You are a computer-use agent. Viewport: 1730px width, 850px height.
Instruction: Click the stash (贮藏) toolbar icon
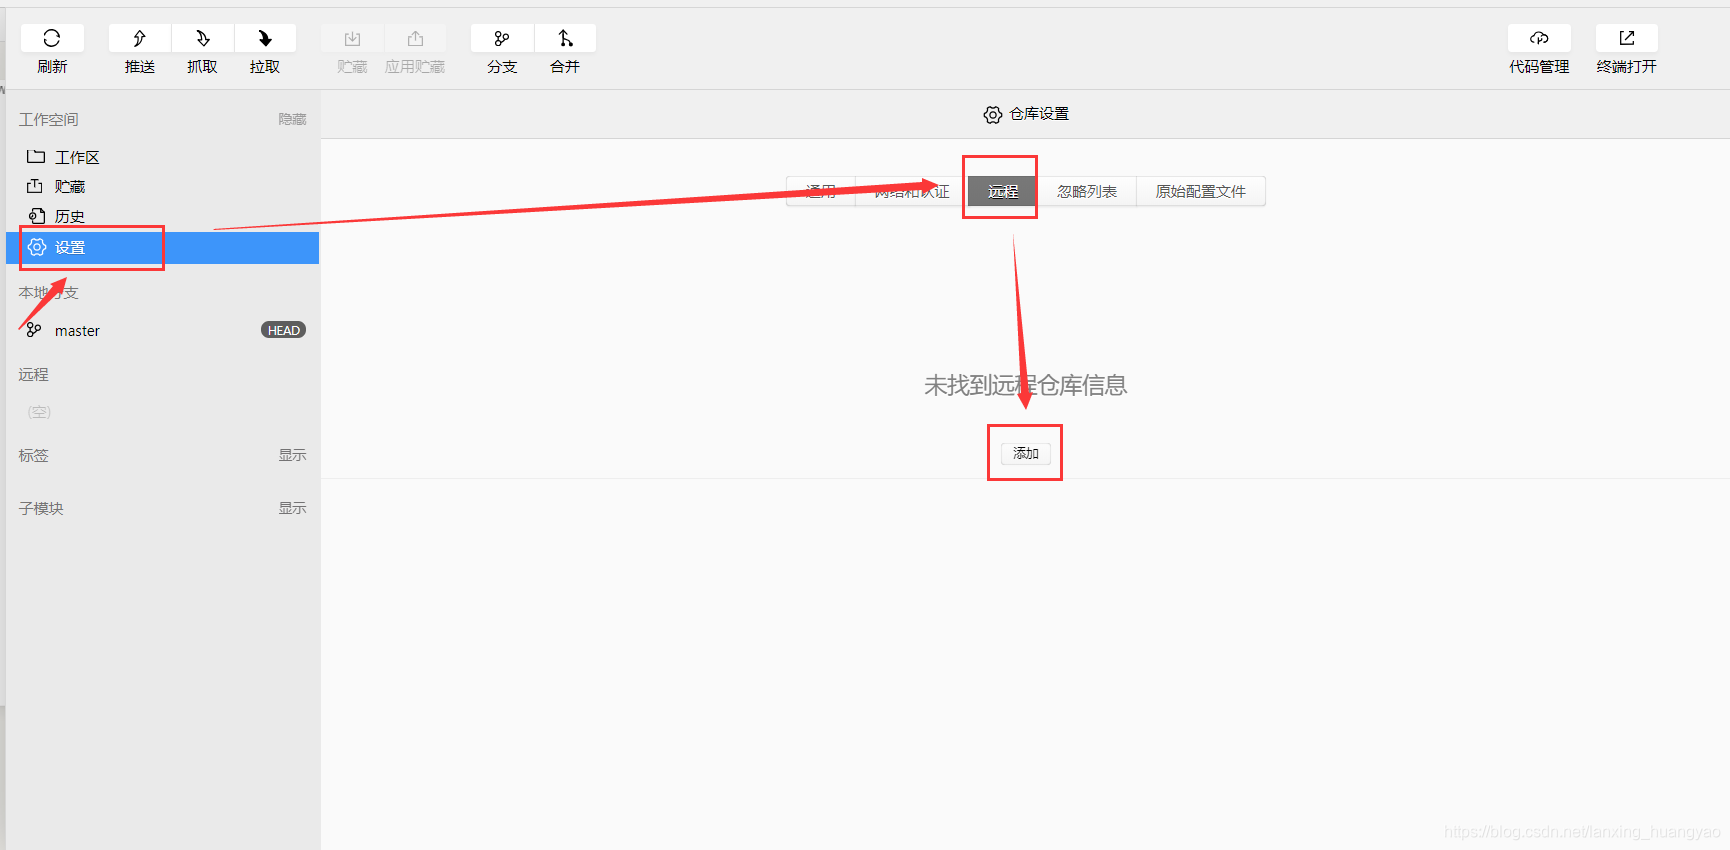click(x=352, y=38)
